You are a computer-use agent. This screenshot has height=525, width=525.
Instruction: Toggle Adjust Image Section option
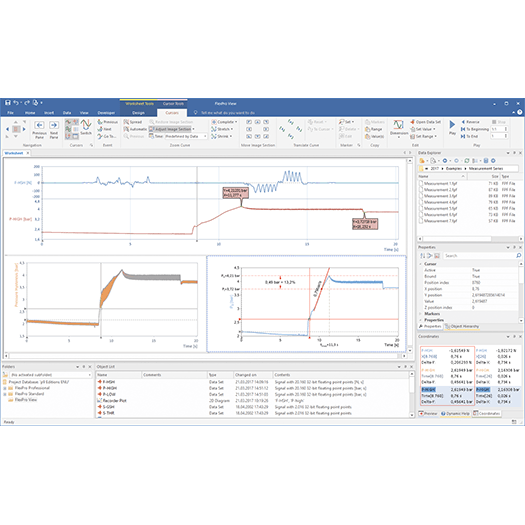click(x=171, y=129)
